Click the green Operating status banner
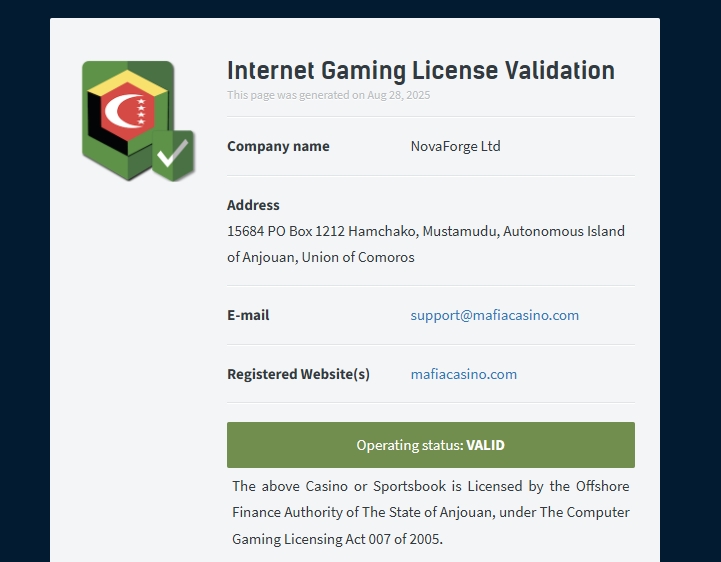Screen dimensions: 721x562 tap(431, 445)
